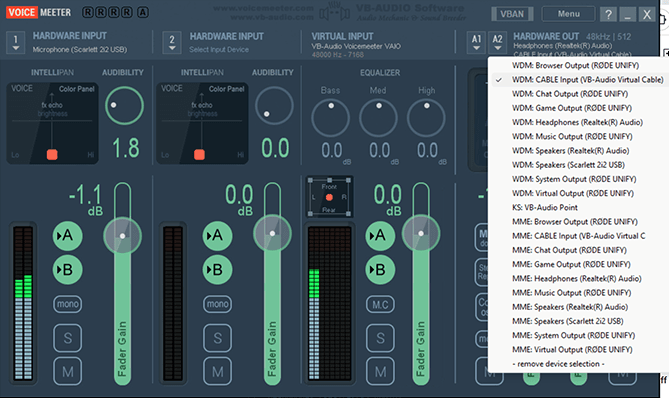
Task: Click the Front/Rear surround panner red dot
Action: [329, 197]
